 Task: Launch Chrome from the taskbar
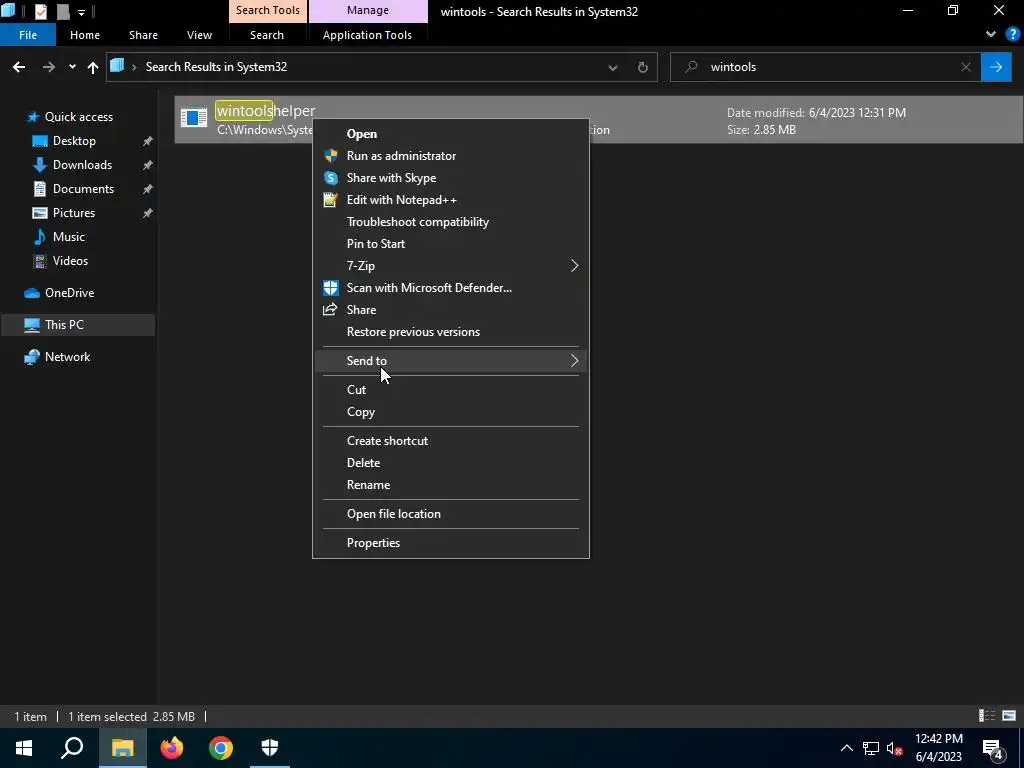point(221,748)
